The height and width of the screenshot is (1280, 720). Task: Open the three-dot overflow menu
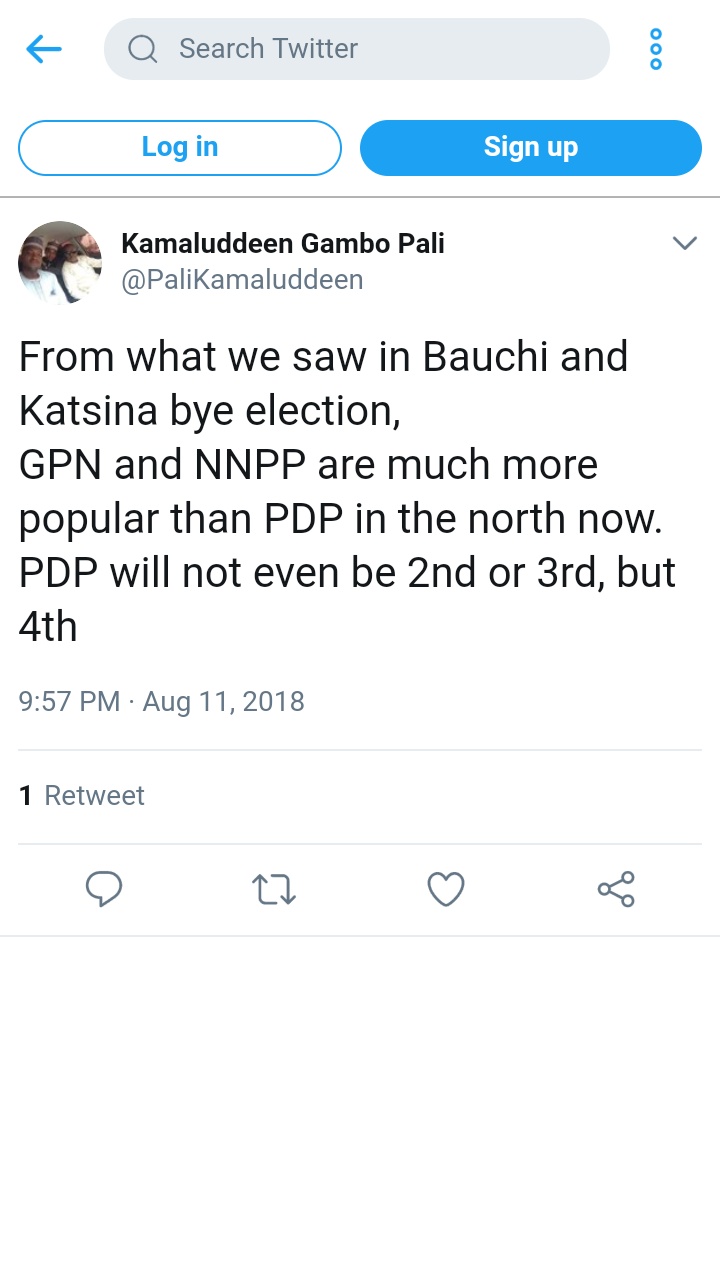[x=656, y=49]
